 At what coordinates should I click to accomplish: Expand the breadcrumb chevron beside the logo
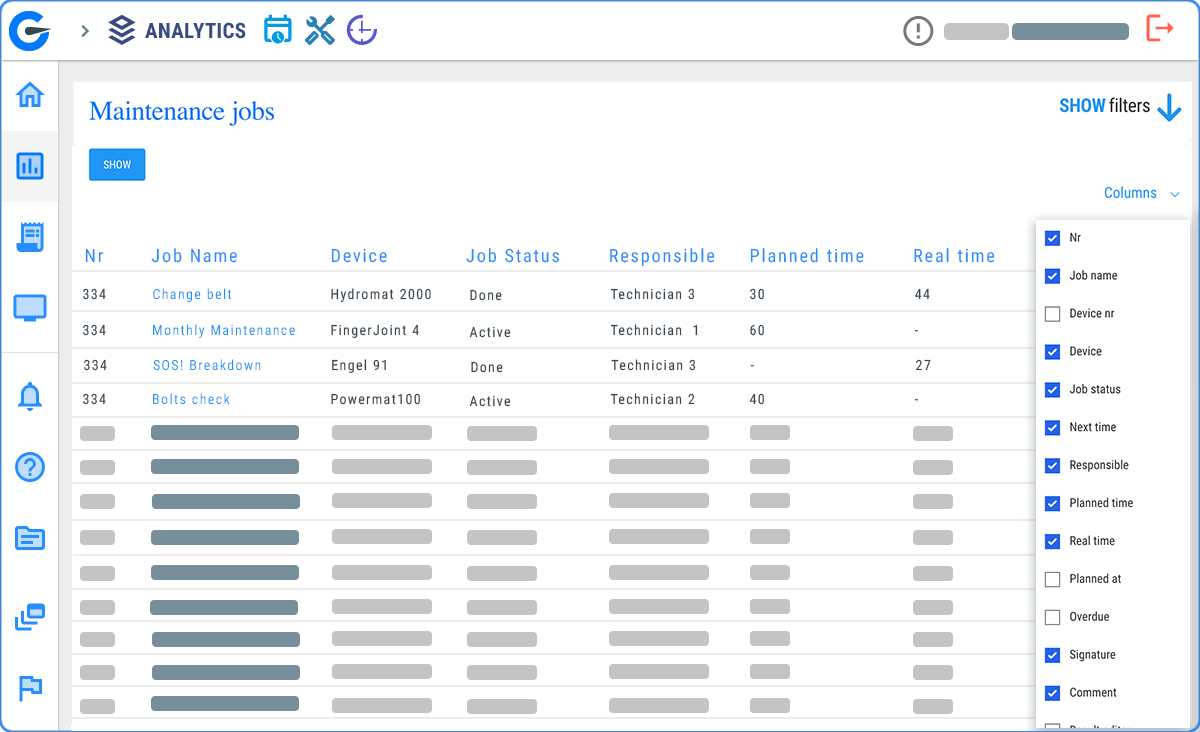coord(85,31)
